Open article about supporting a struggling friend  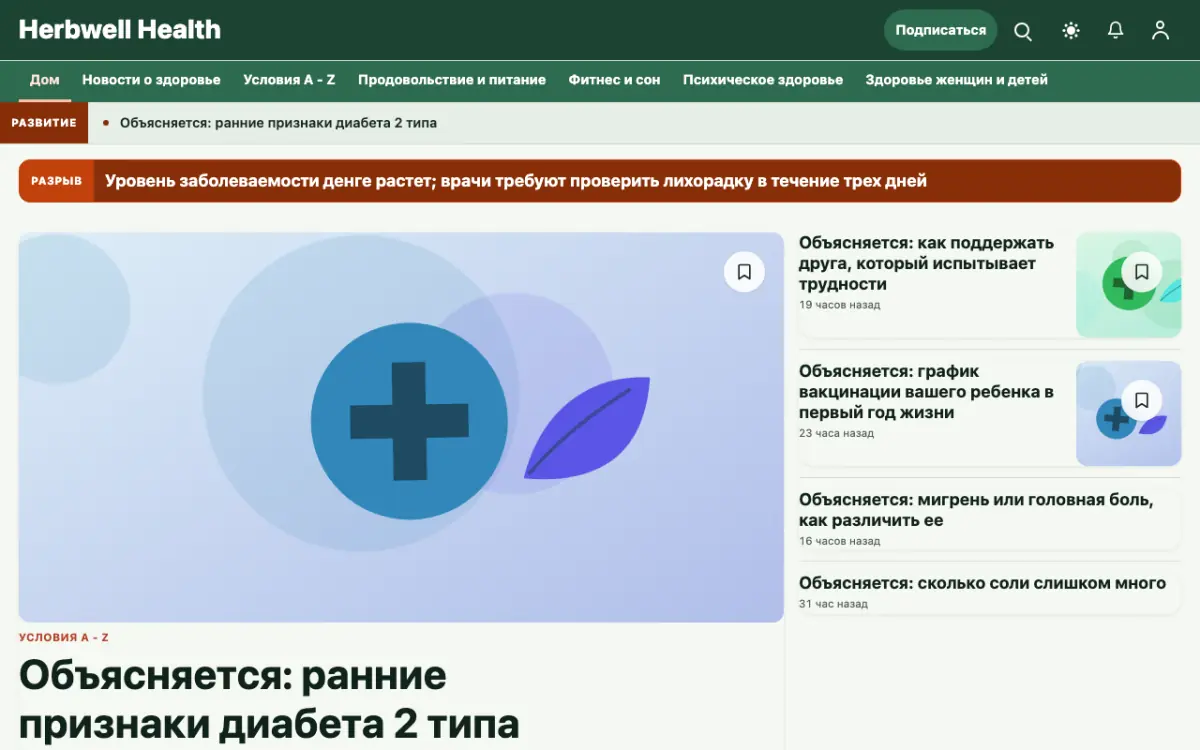926,264
